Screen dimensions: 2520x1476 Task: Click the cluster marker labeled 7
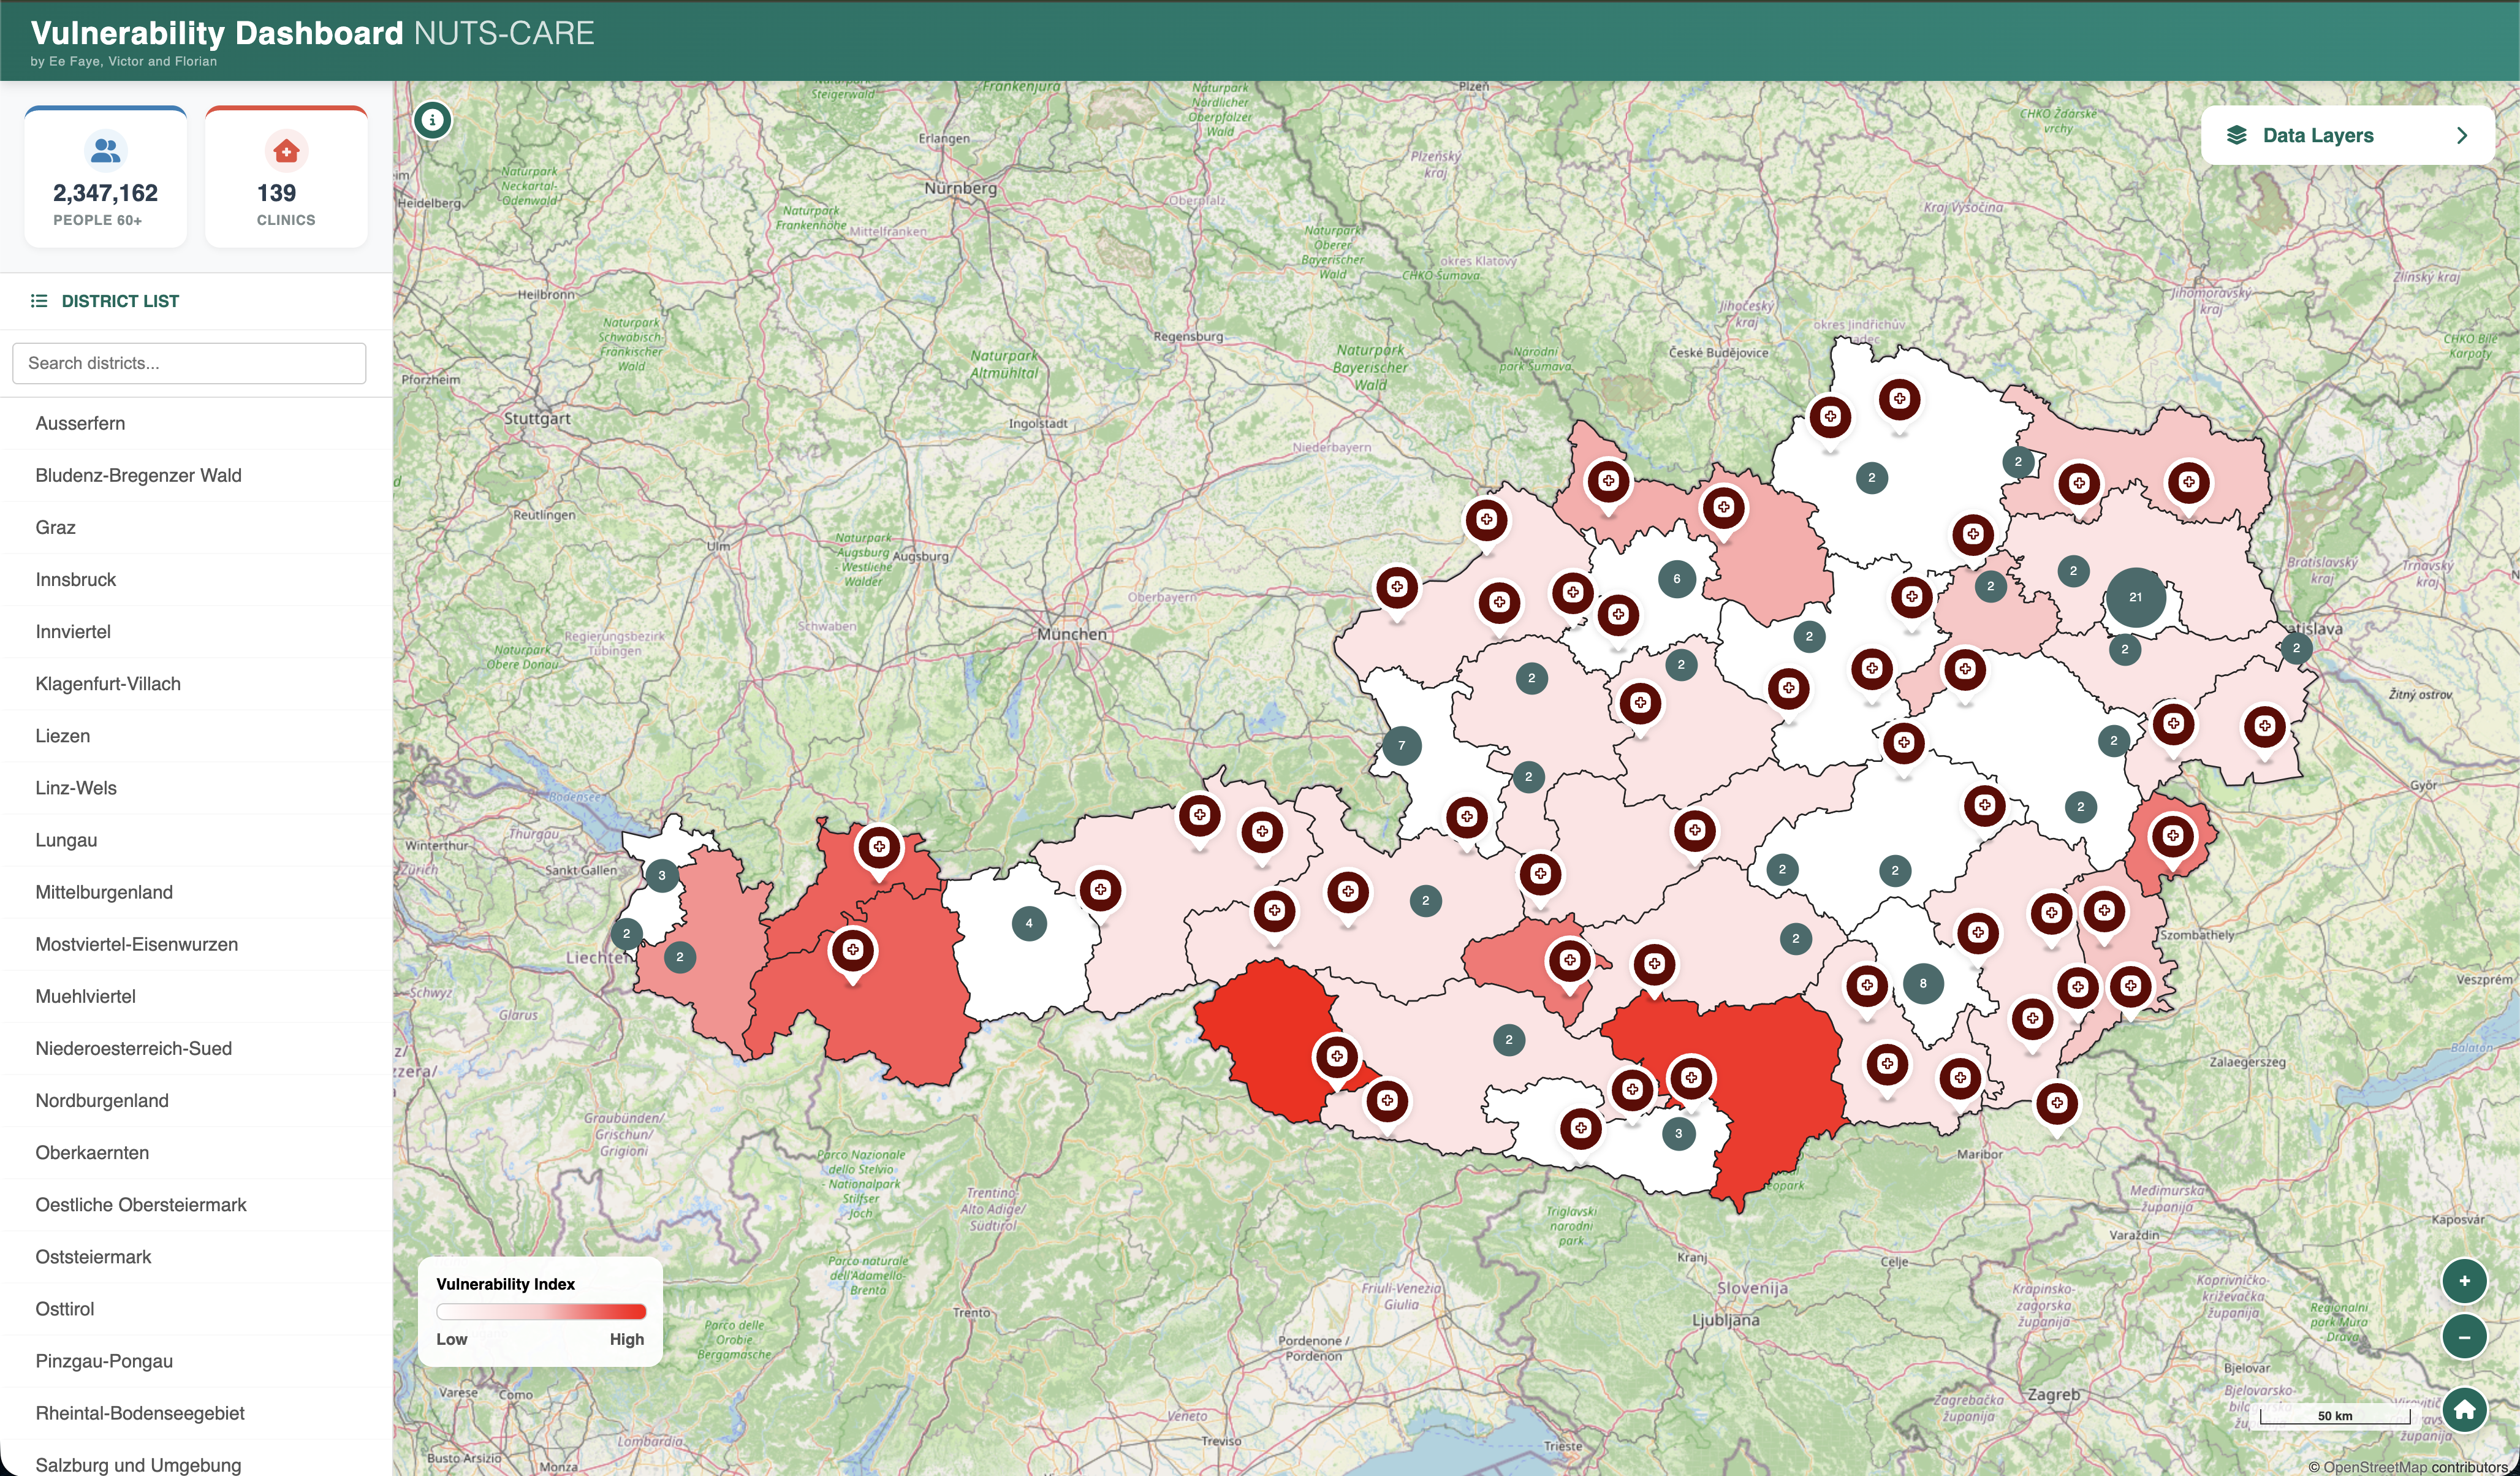point(1401,745)
